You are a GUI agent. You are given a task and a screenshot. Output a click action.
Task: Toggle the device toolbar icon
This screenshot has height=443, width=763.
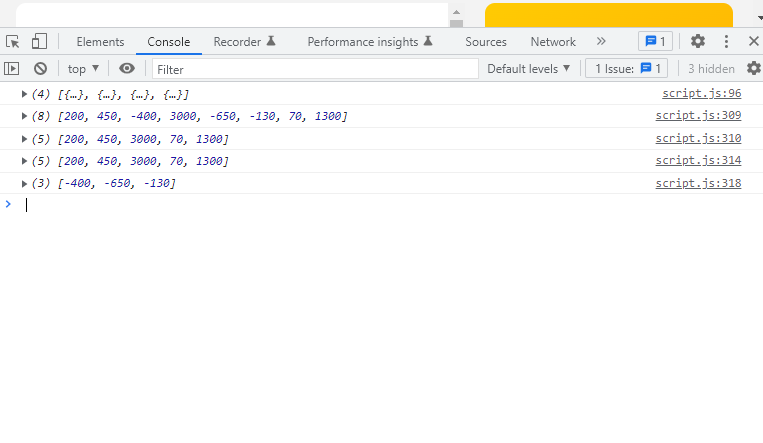coord(39,42)
